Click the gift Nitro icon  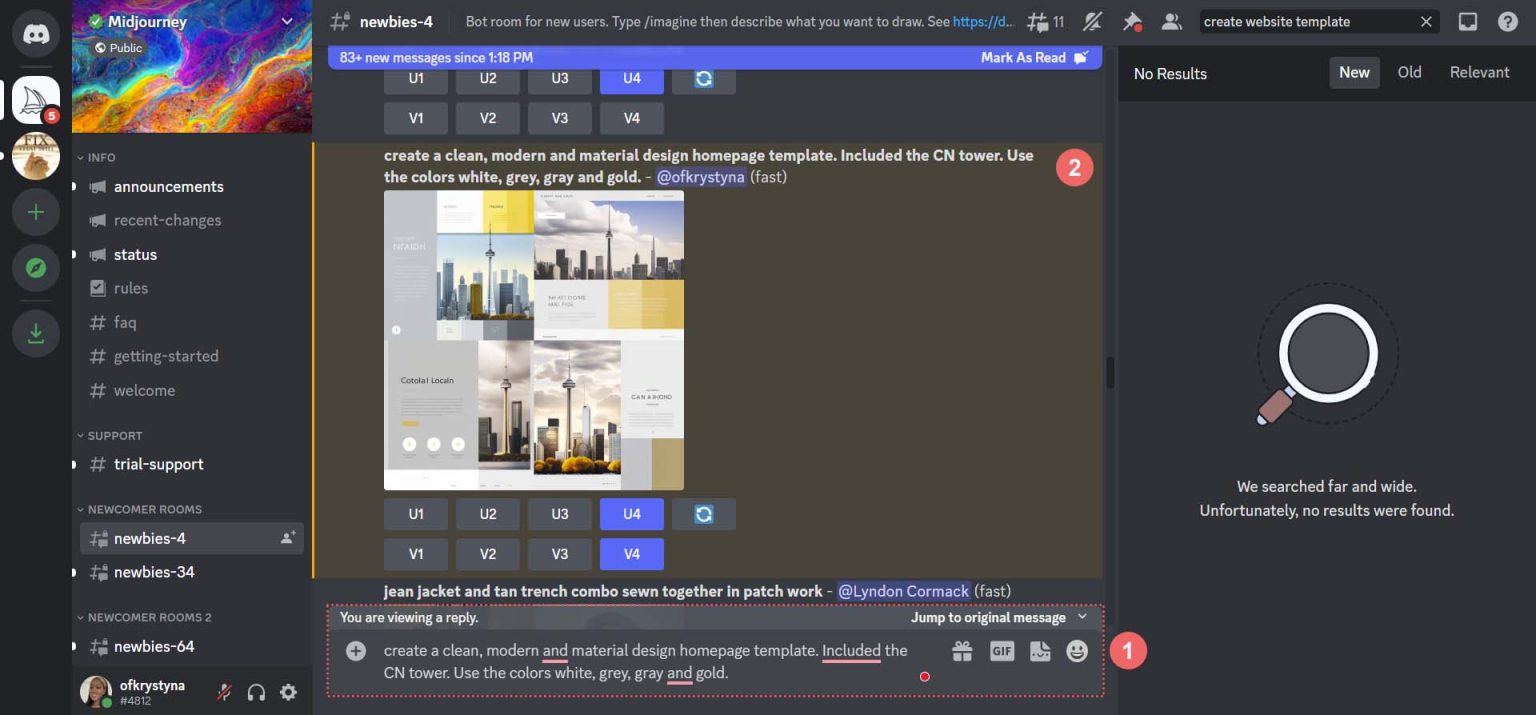click(x=962, y=650)
